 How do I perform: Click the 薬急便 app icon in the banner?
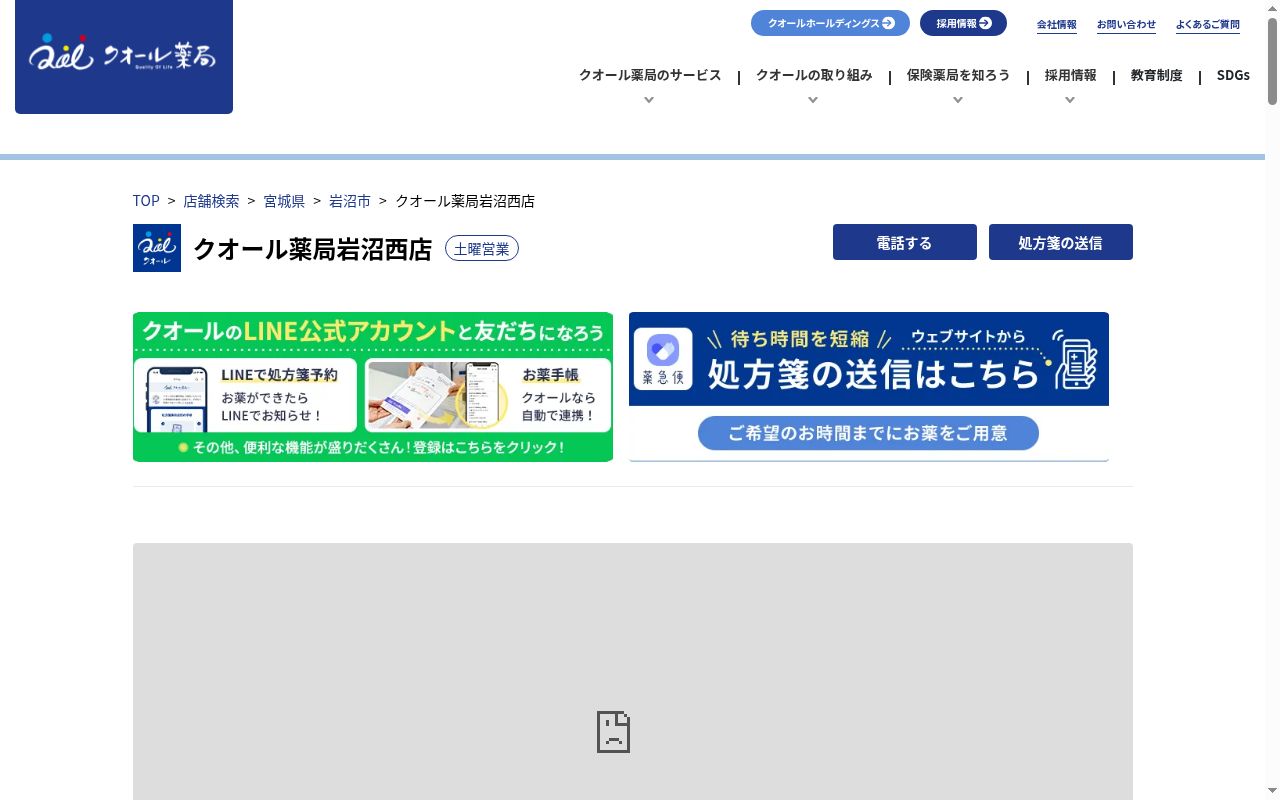coord(663,359)
